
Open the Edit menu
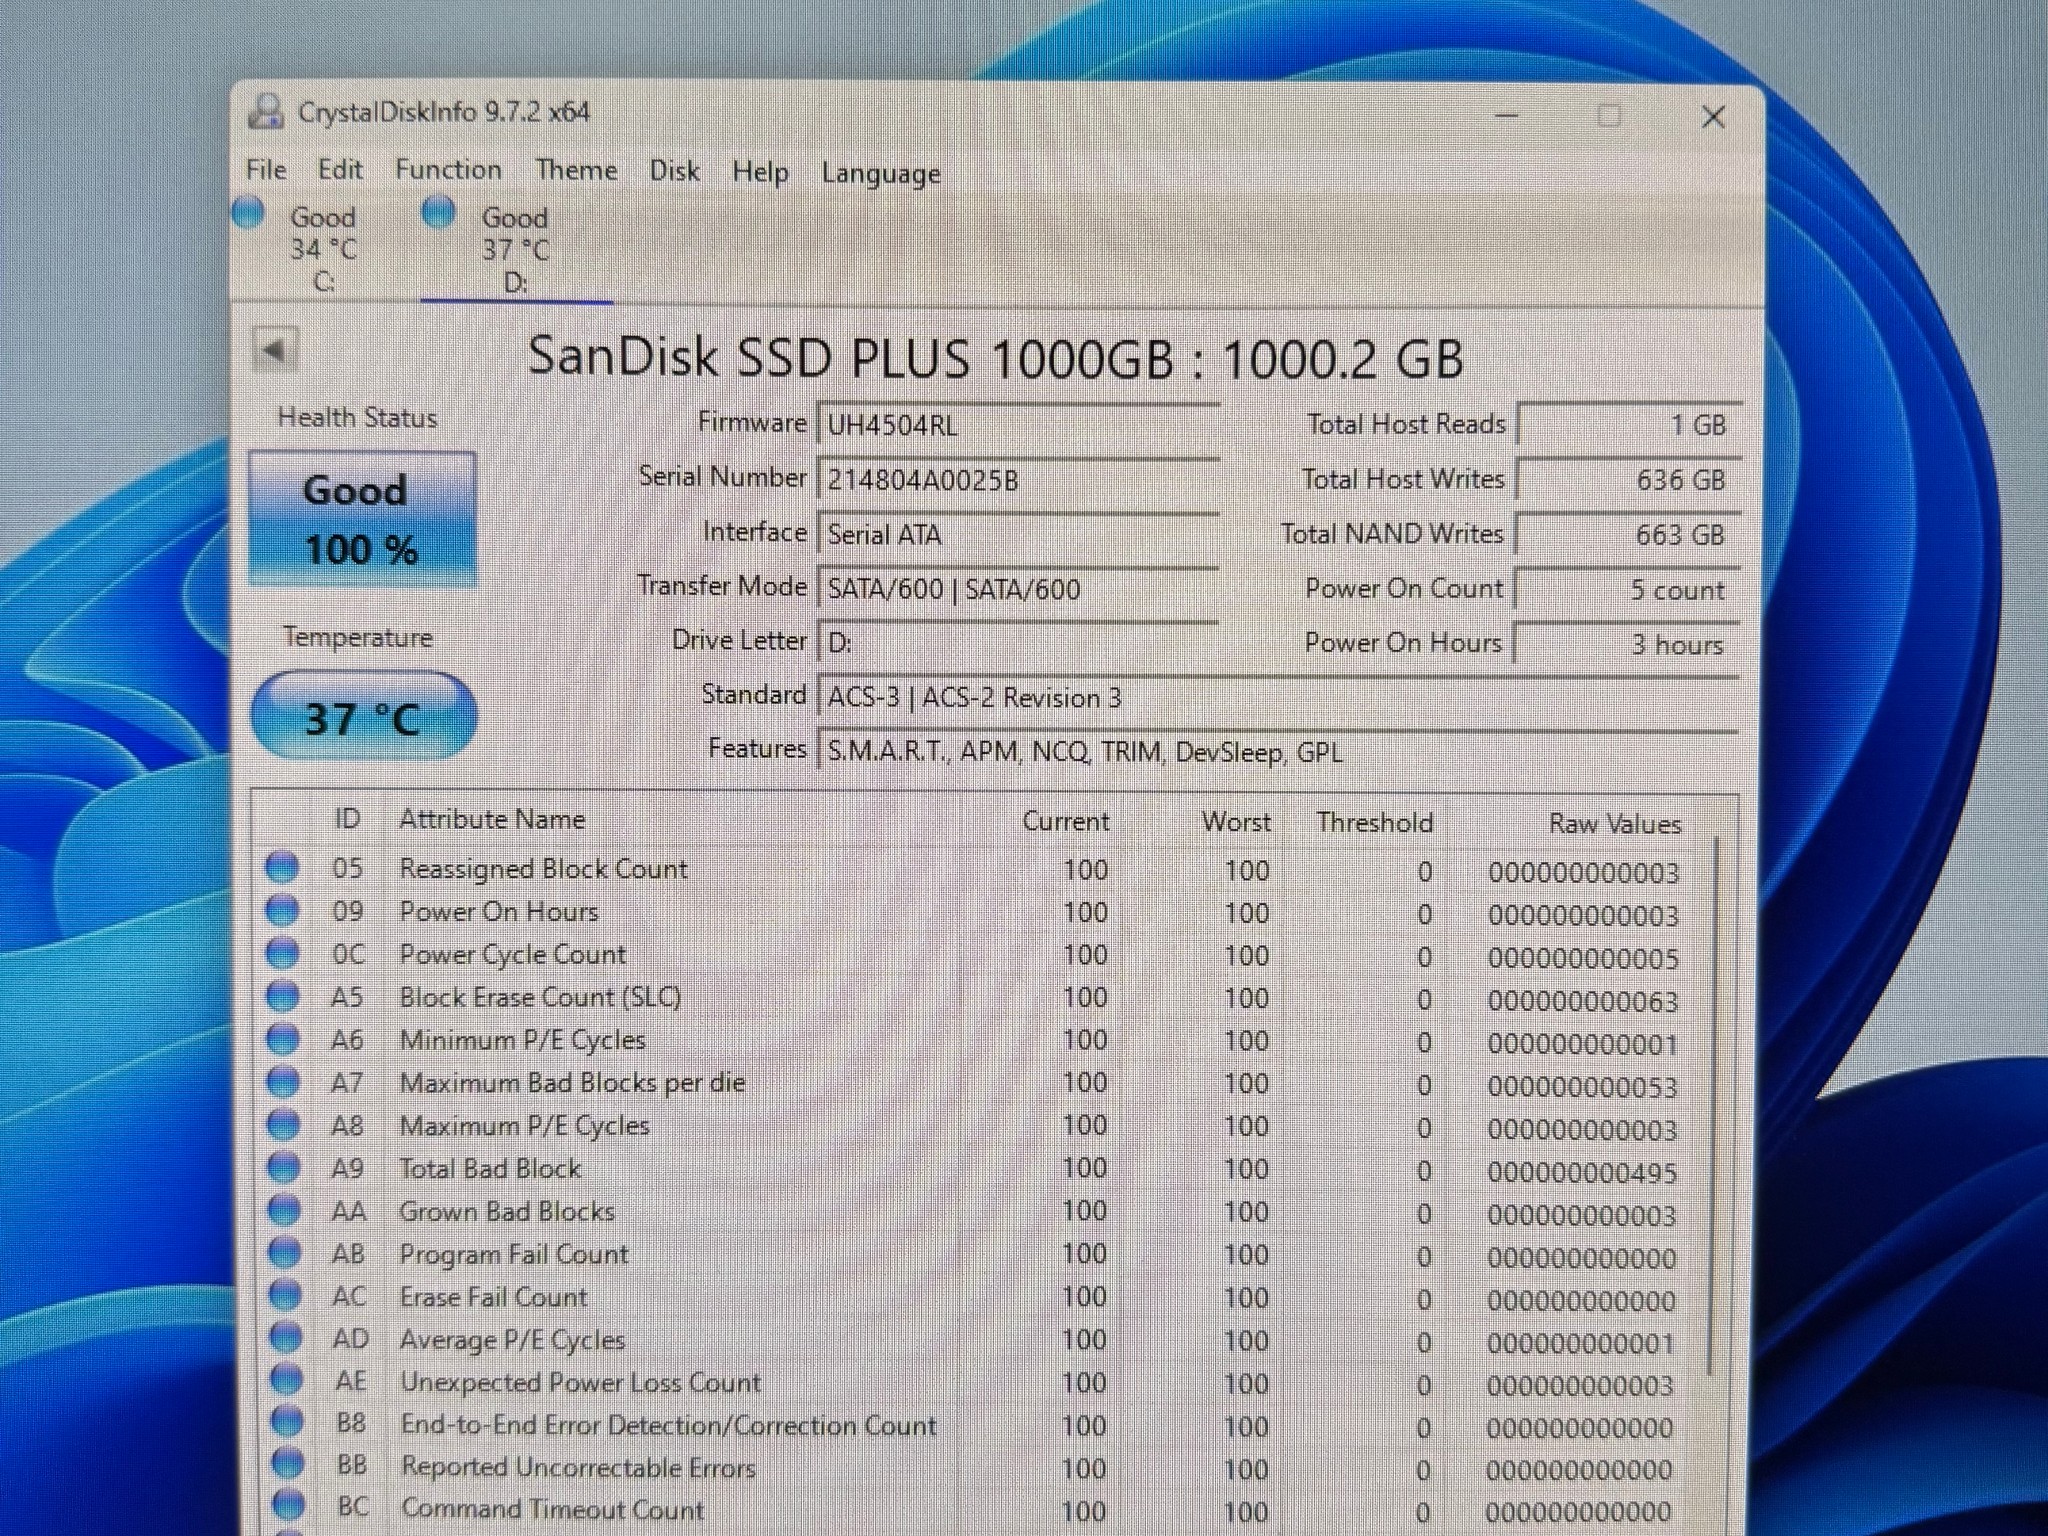coord(340,169)
